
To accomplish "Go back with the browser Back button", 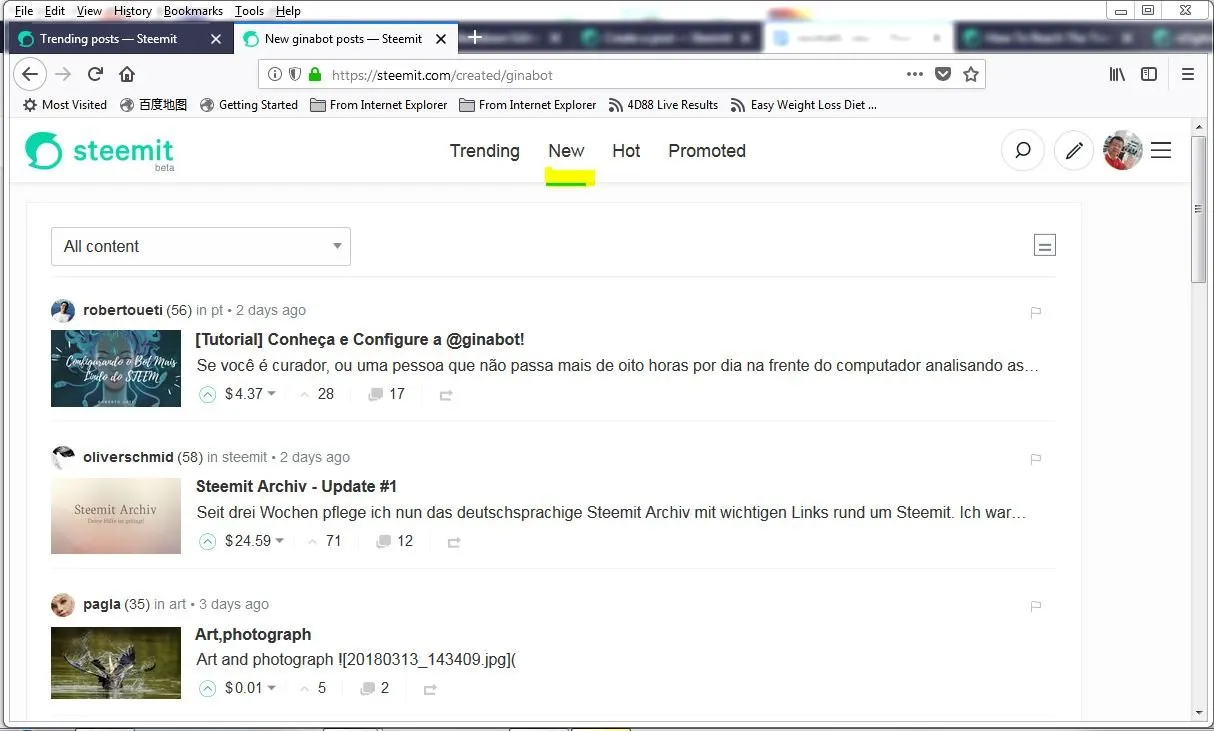I will (30, 74).
